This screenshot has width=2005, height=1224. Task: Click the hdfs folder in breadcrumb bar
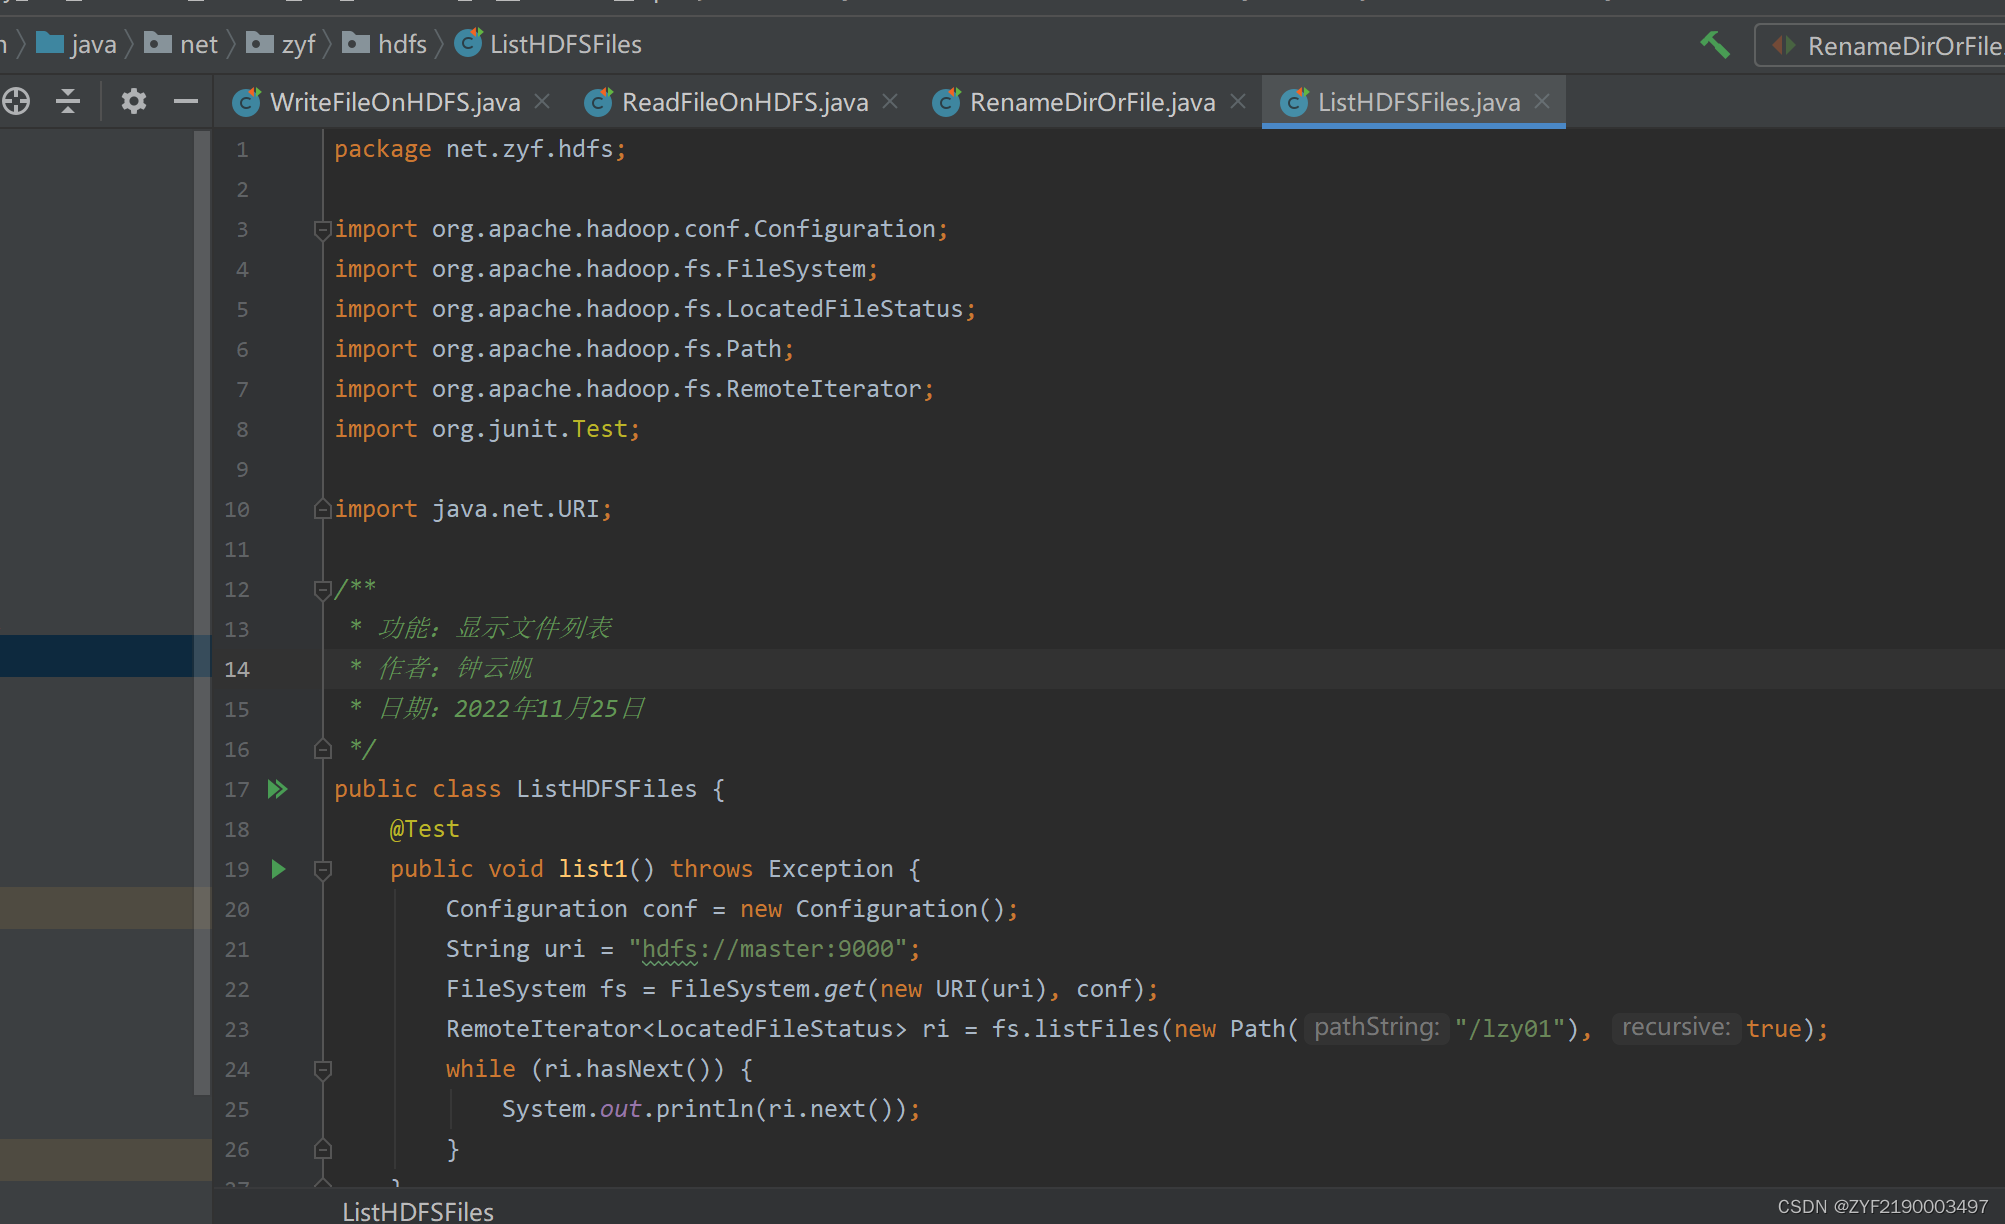(x=401, y=44)
